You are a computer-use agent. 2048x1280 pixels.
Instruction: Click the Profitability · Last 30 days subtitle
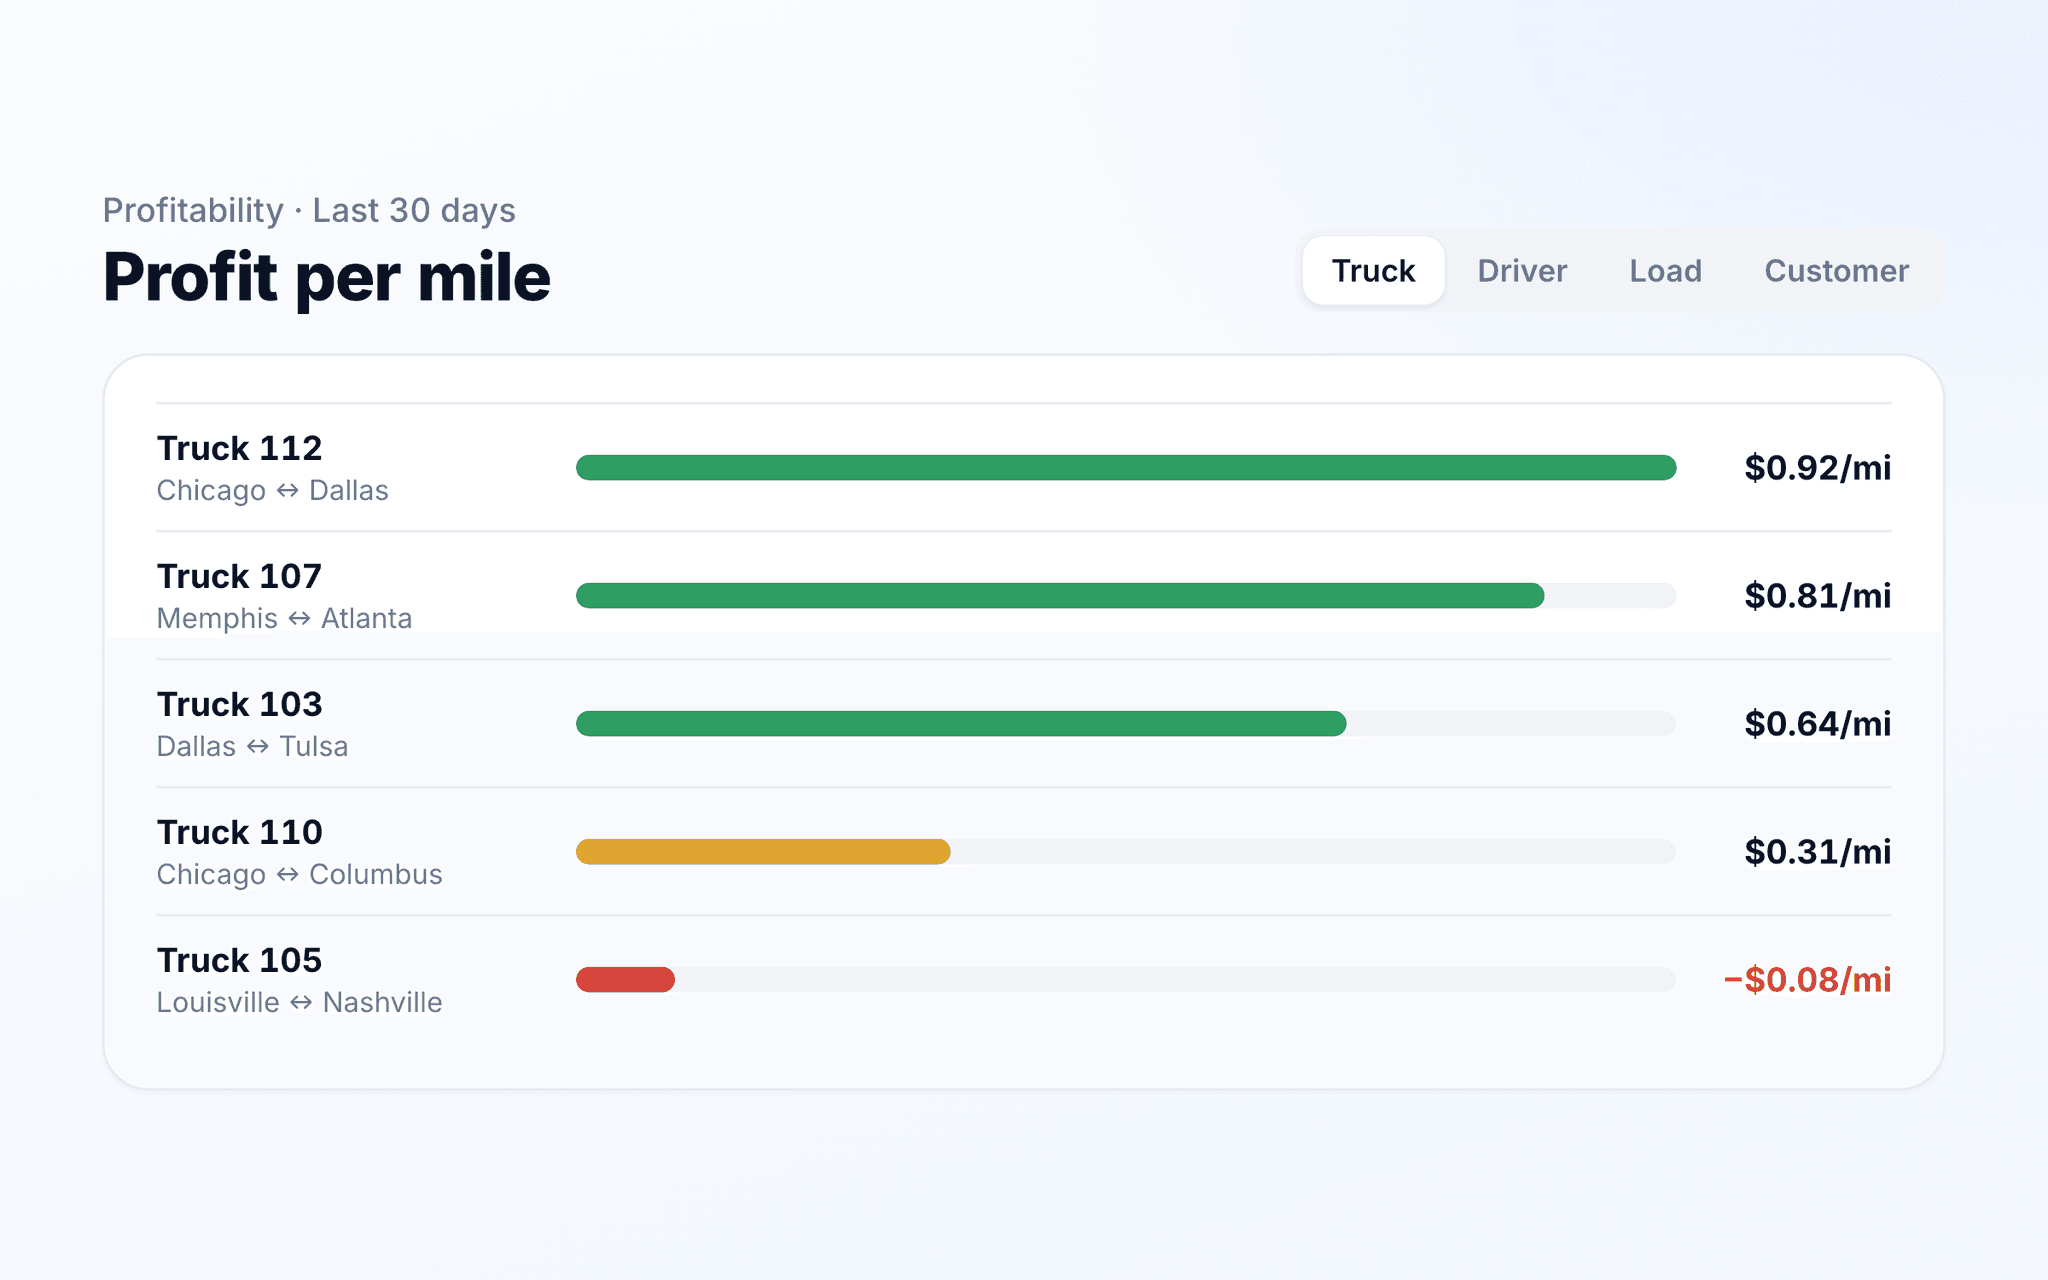click(x=309, y=210)
